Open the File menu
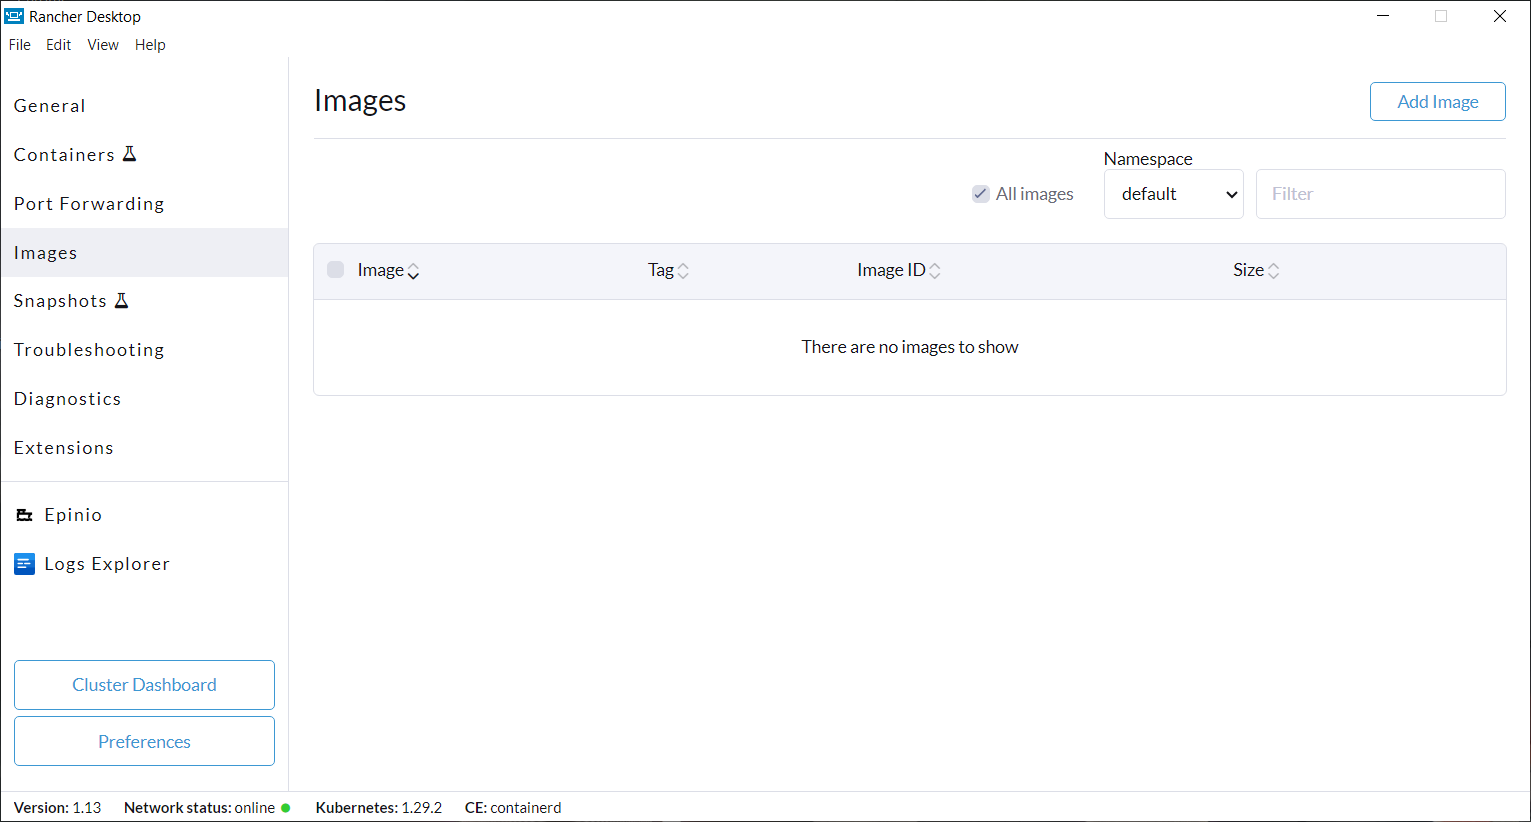 [x=20, y=45]
